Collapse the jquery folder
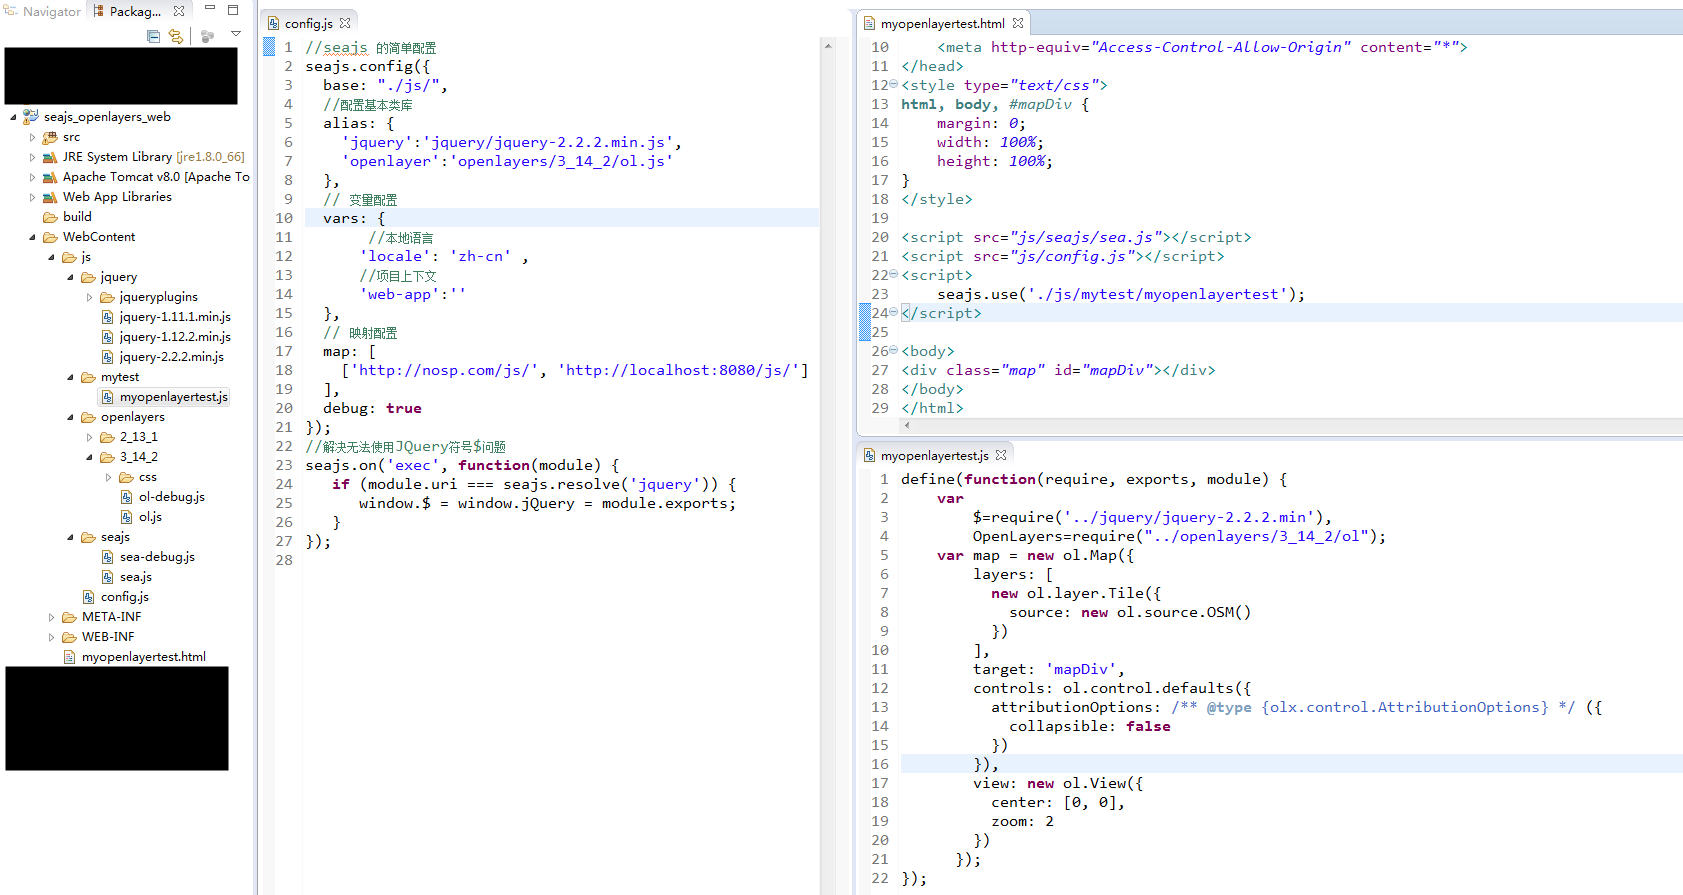Viewport: 1683px width, 895px height. tap(70, 277)
